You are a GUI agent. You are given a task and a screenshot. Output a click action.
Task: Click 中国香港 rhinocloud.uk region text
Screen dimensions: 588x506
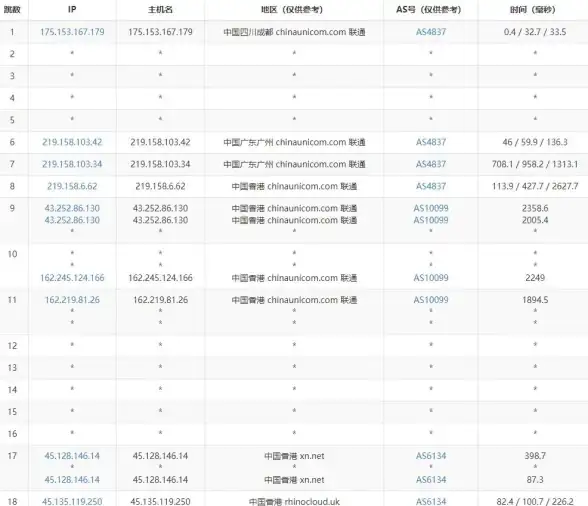(294, 501)
